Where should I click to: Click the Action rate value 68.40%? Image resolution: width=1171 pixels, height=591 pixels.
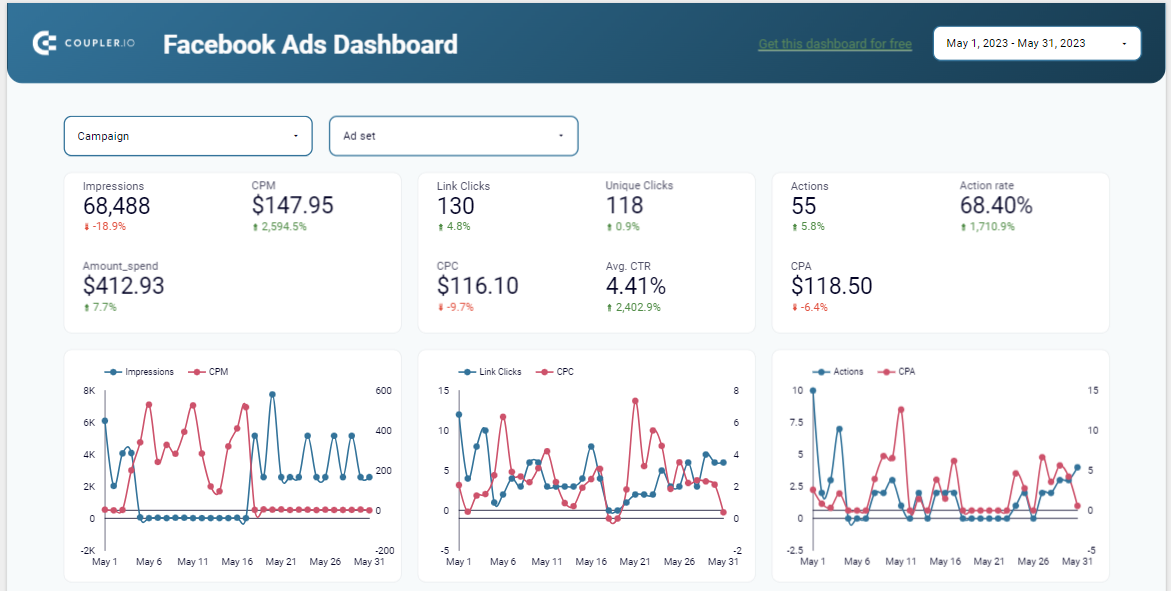click(x=996, y=206)
